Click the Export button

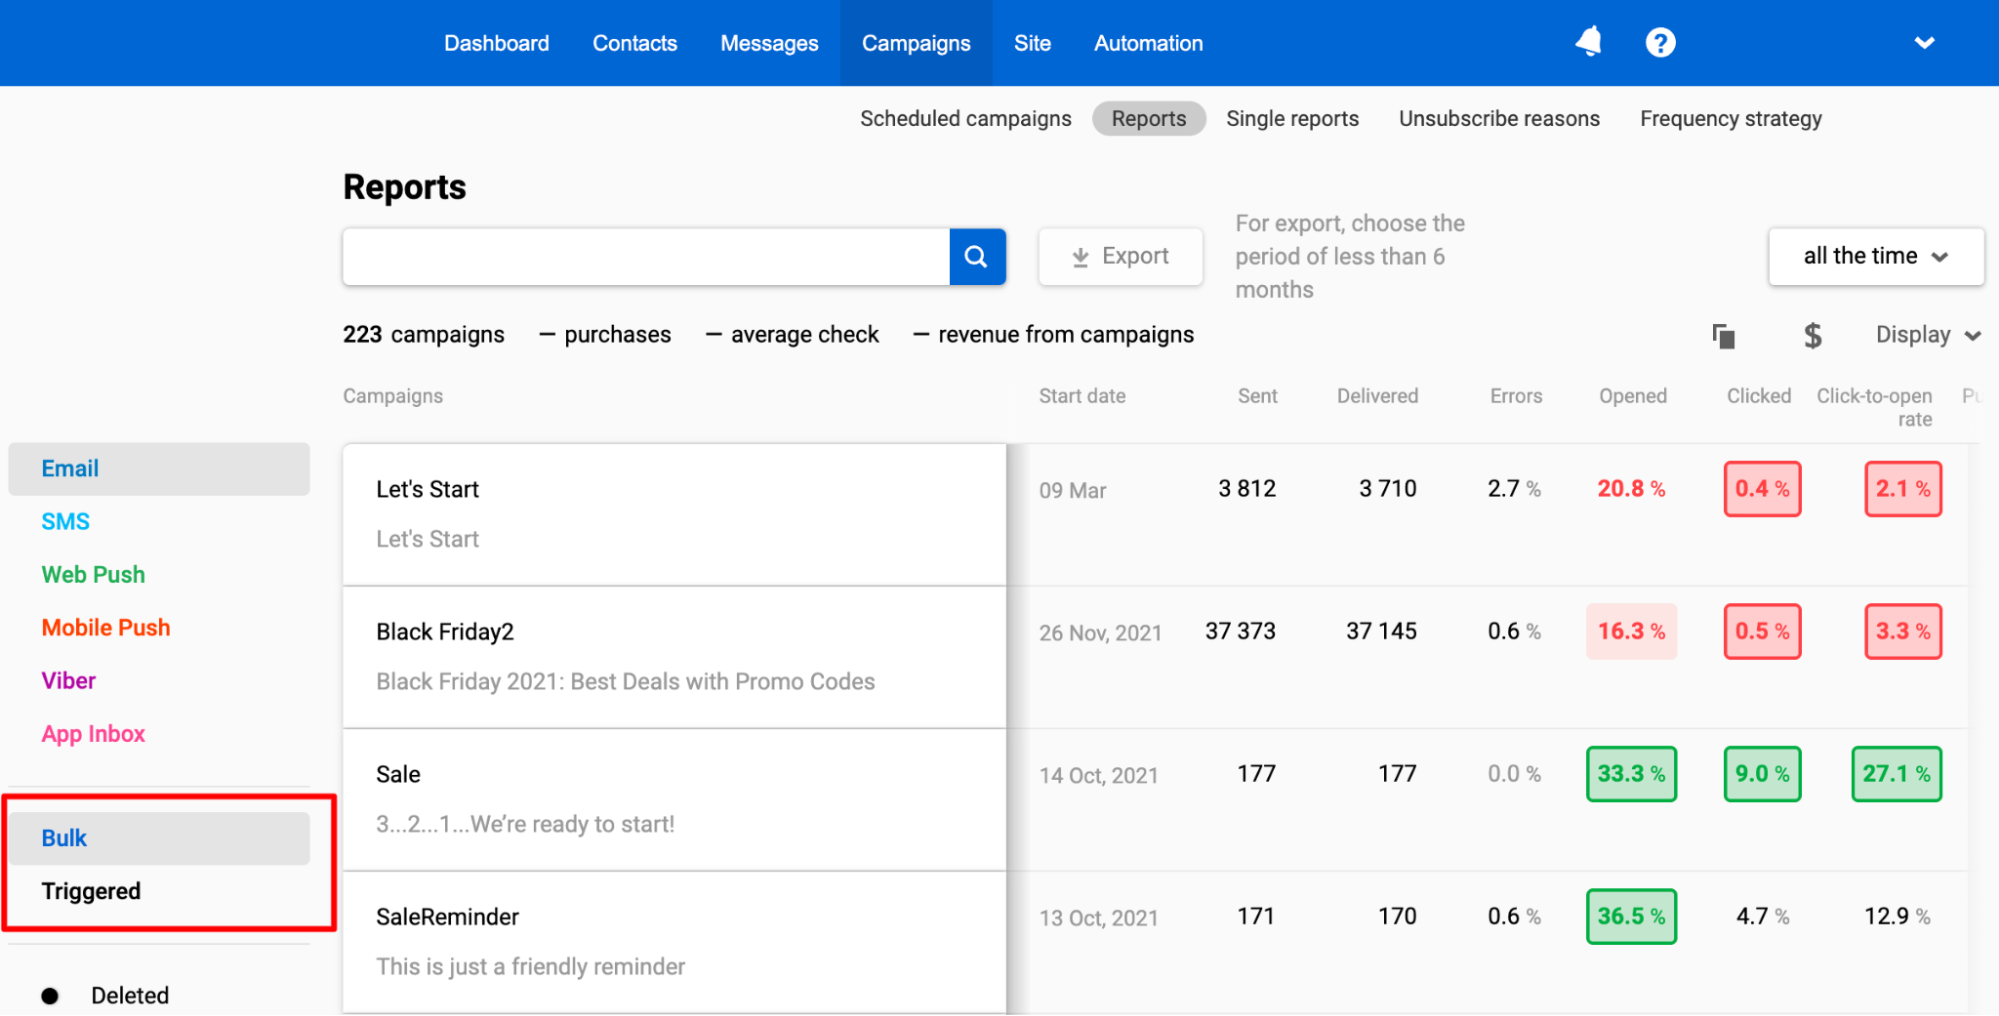pos(1120,257)
